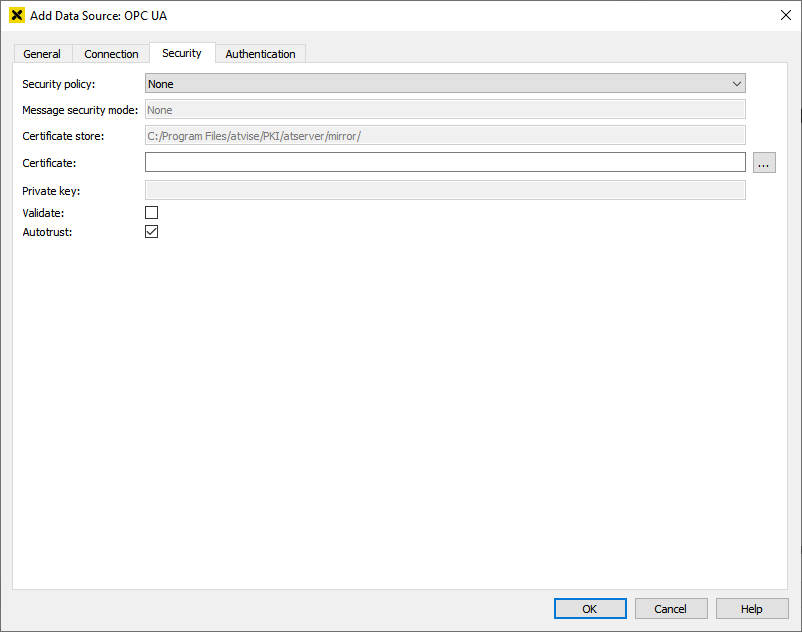802x632 pixels.
Task: Click the Private key field
Action: coord(445,190)
